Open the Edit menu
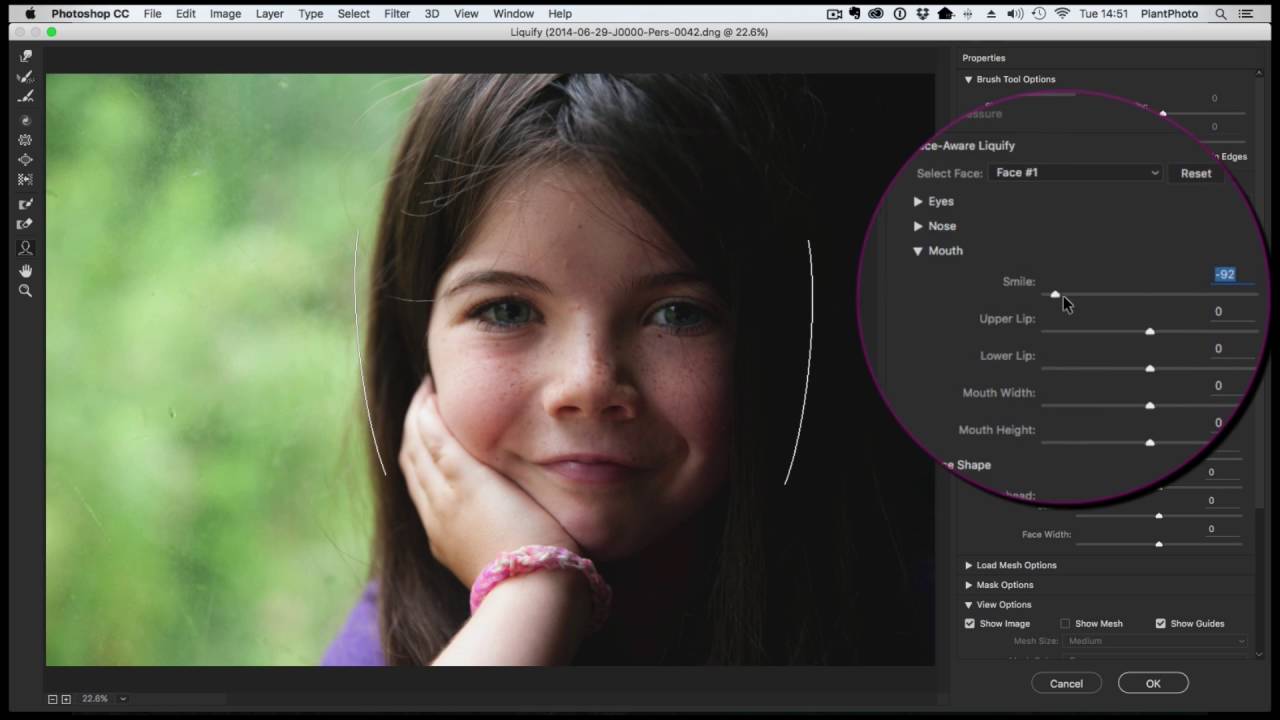 pyautogui.click(x=186, y=14)
